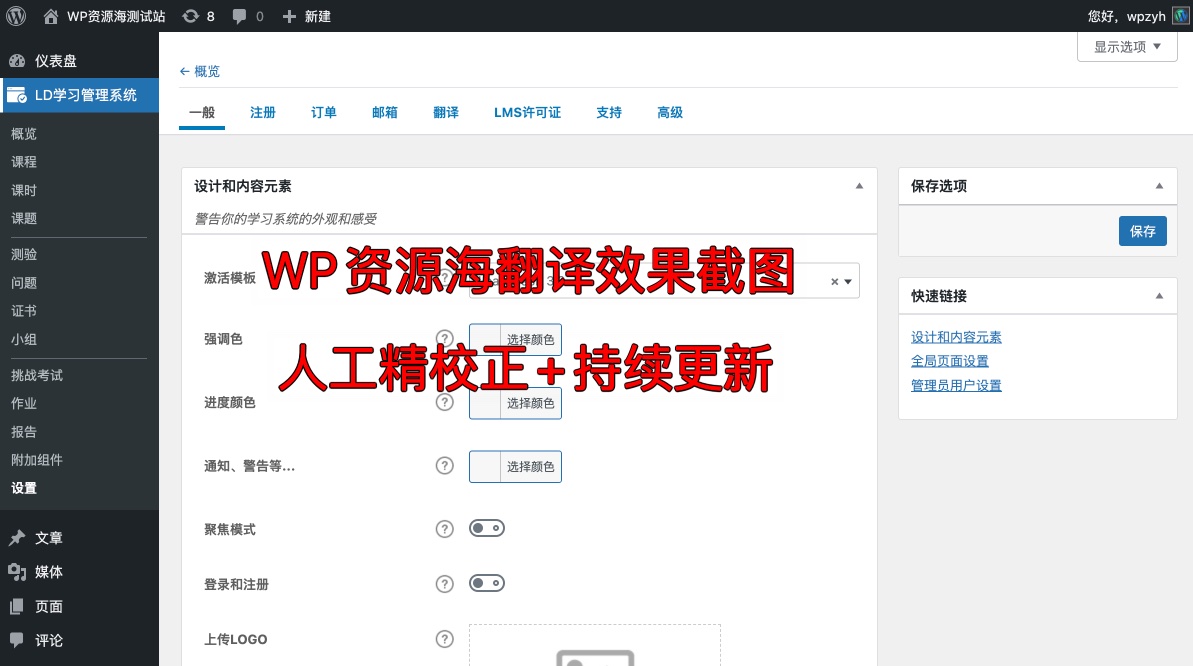This screenshot has height=666, width=1193.
Task: Click help icon for 强调色
Action: coord(444,339)
